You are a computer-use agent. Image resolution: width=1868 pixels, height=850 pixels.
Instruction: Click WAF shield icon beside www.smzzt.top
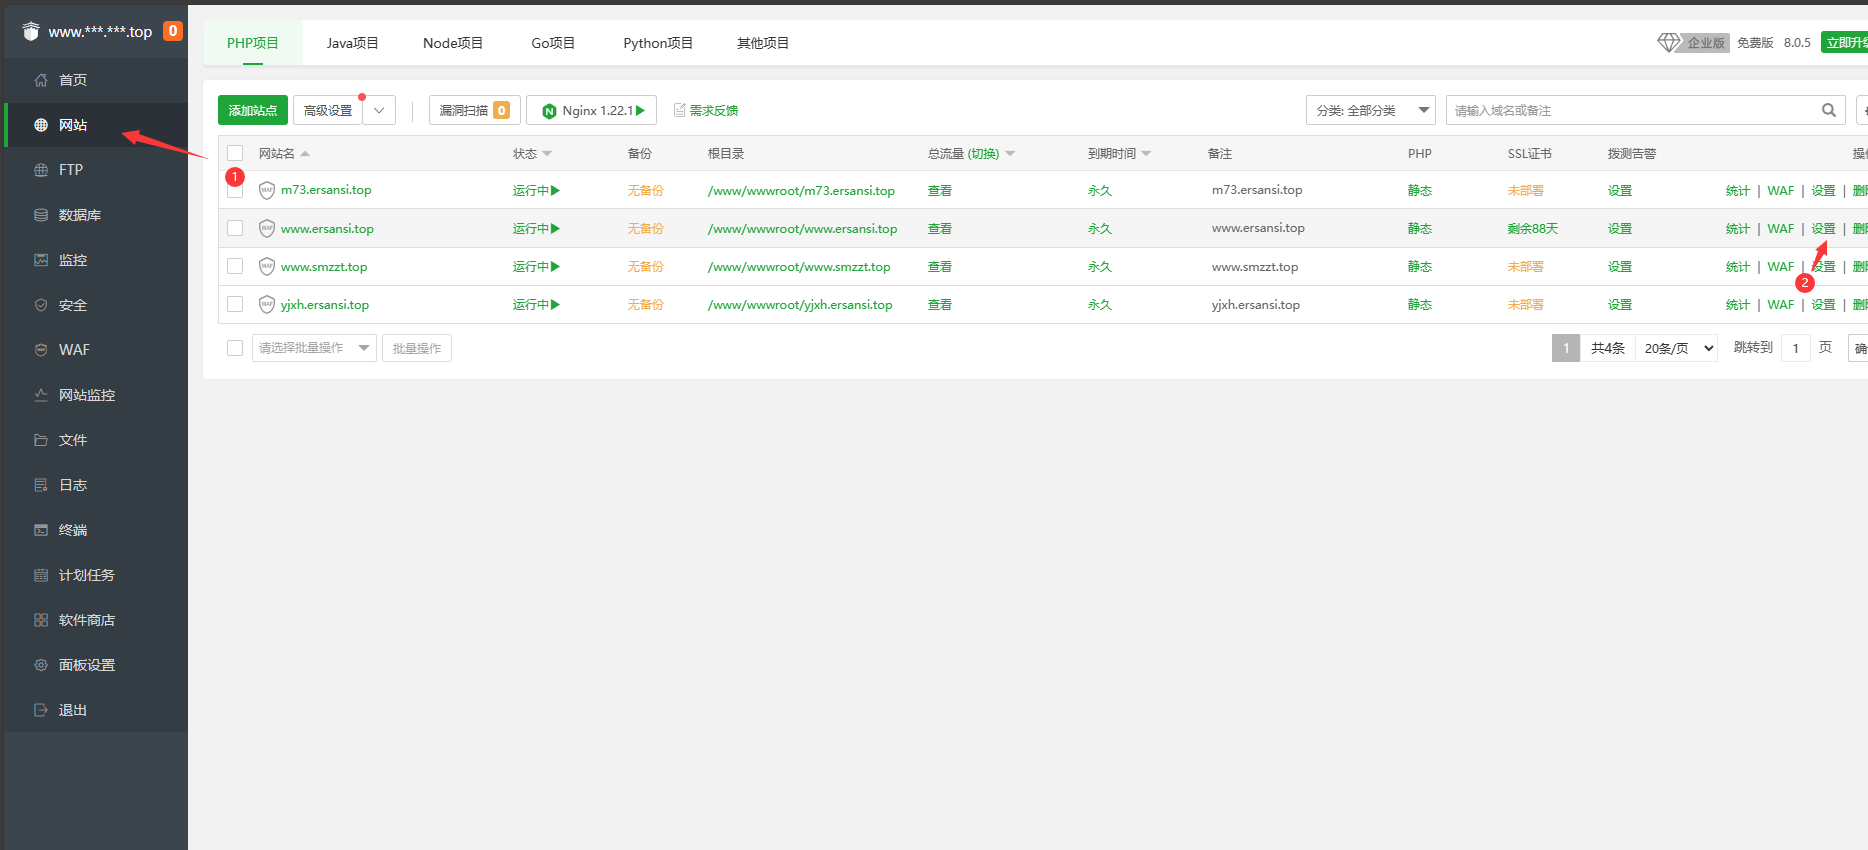point(267,266)
